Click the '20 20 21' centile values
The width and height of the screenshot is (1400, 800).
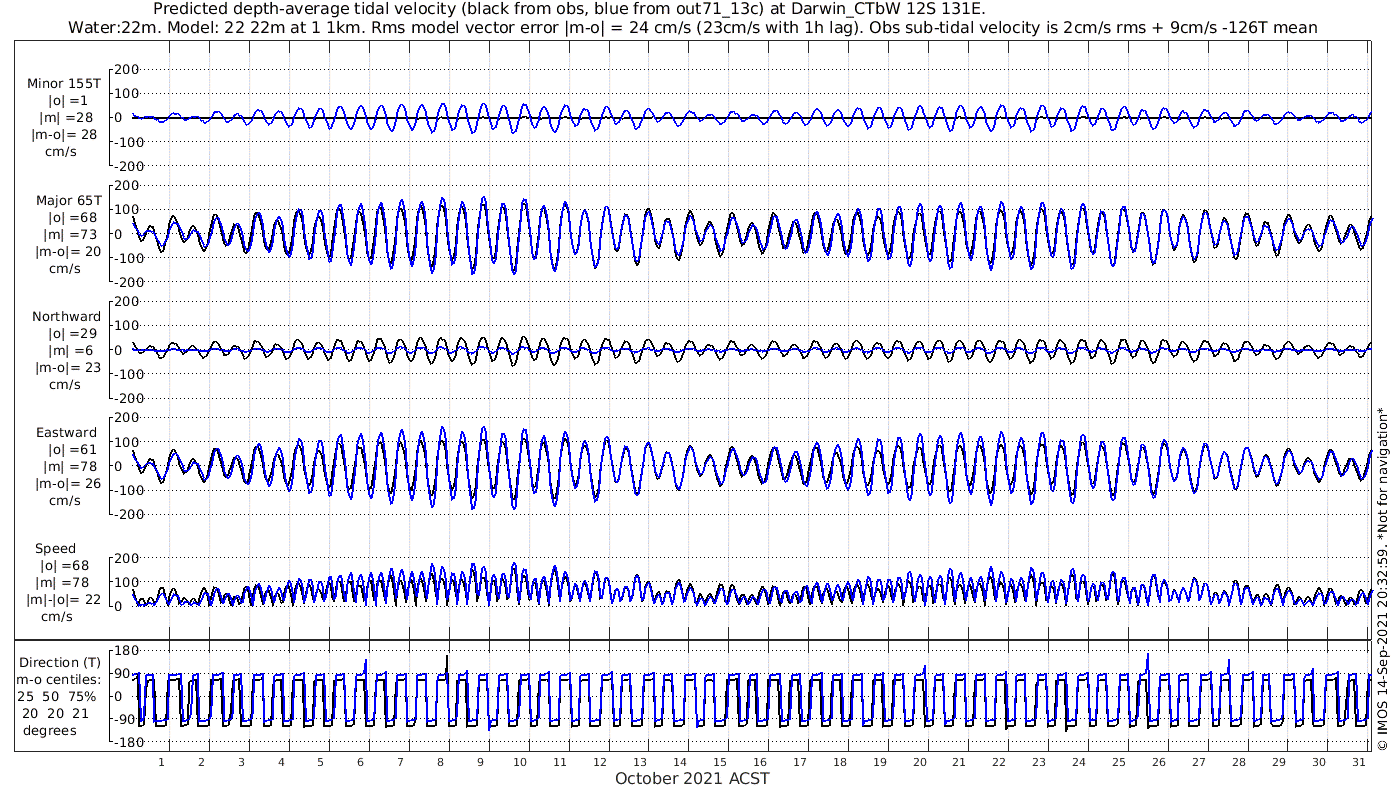point(56,713)
